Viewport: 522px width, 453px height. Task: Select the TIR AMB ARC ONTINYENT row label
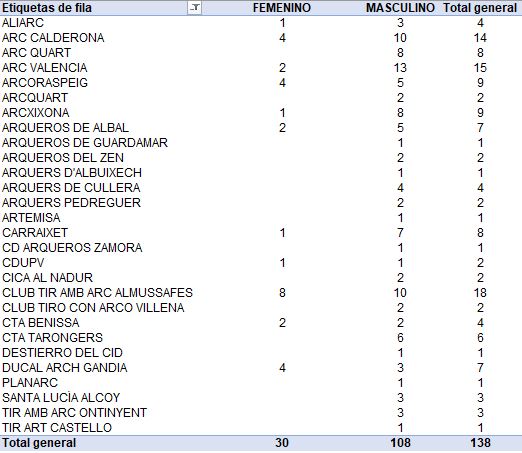tap(74, 413)
